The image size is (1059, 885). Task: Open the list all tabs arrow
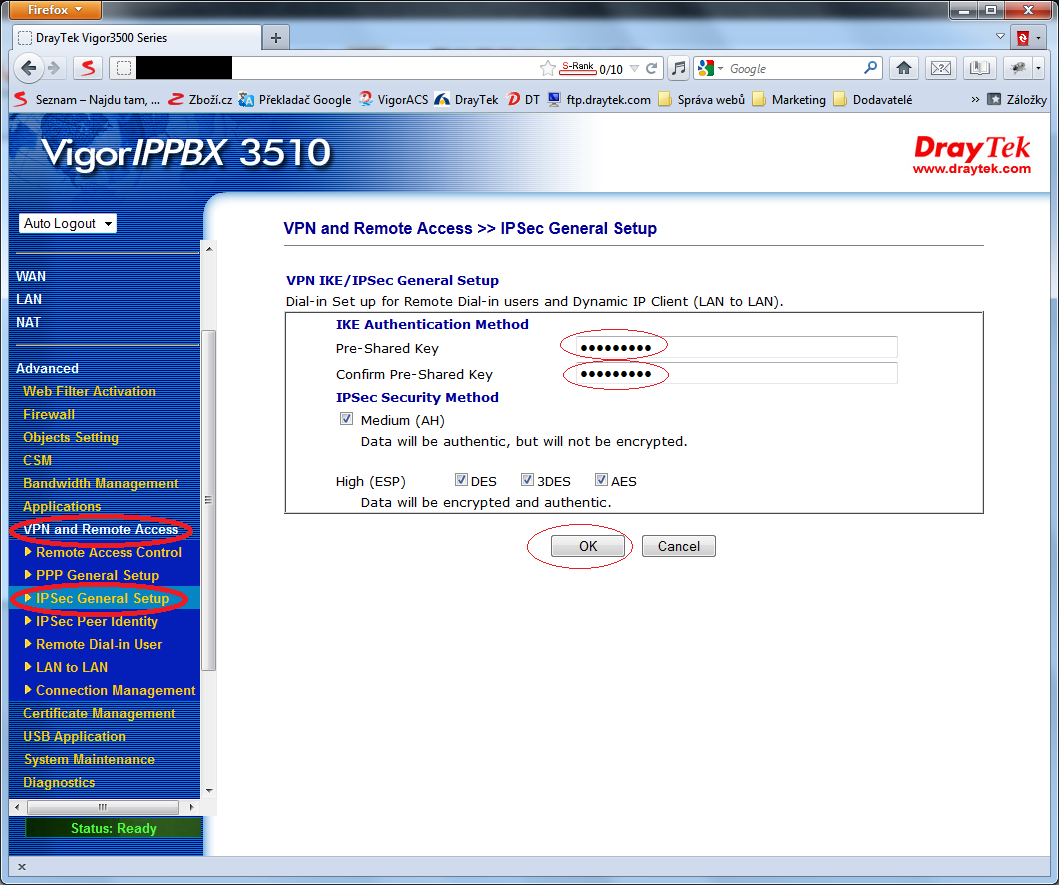[x=1000, y=36]
